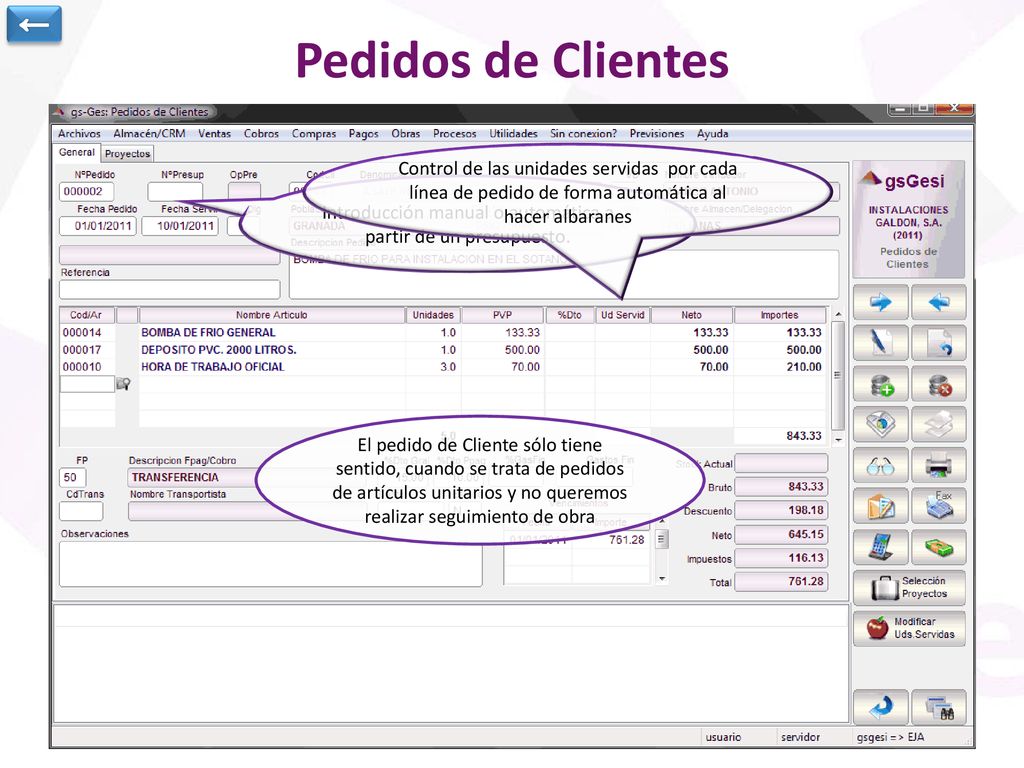This screenshot has width=1024, height=768.
Task: Click the Total value 761.28 field
Action: tap(781, 581)
